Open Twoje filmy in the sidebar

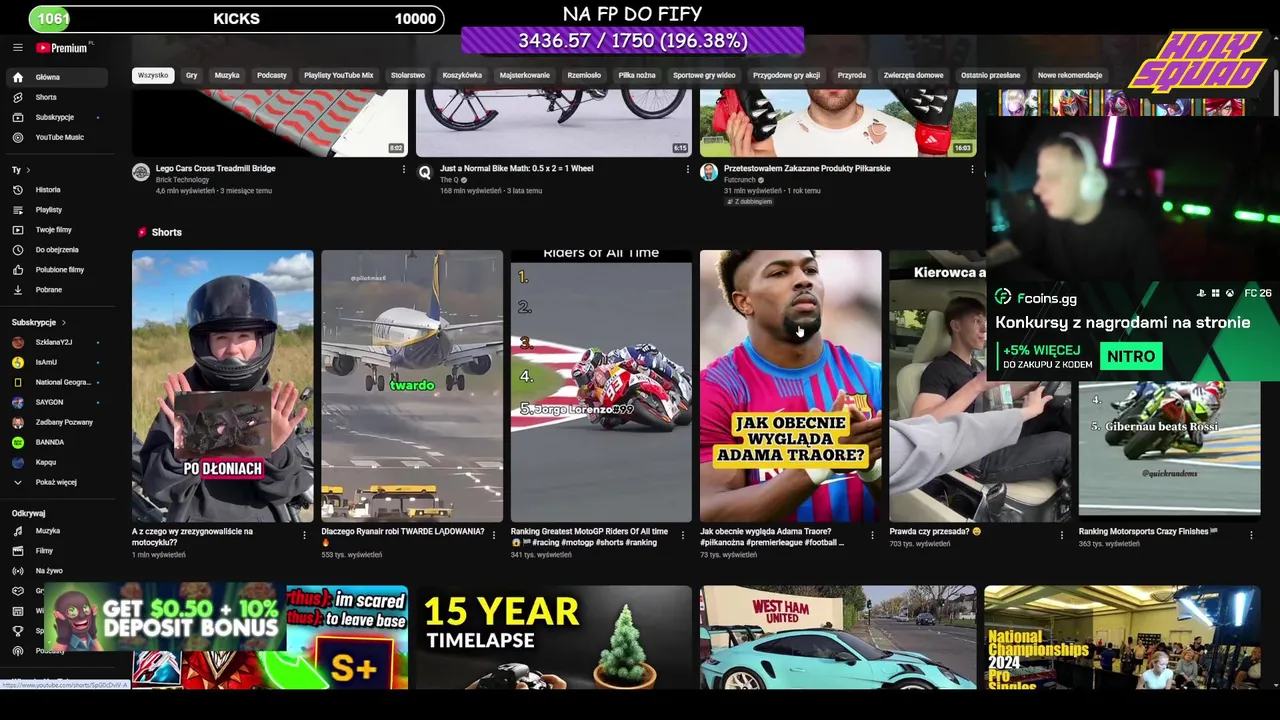pos(58,230)
